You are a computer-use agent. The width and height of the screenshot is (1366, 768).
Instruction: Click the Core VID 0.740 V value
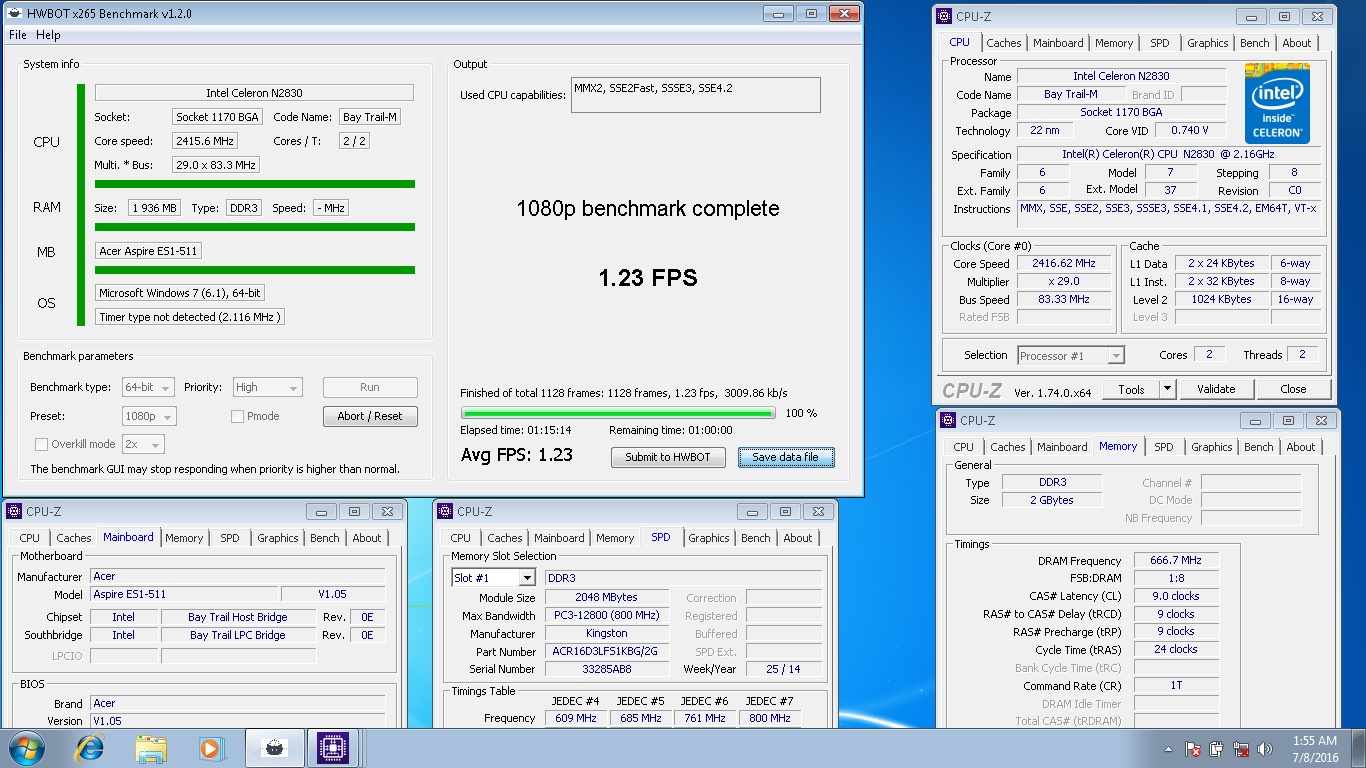tap(1190, 131)
